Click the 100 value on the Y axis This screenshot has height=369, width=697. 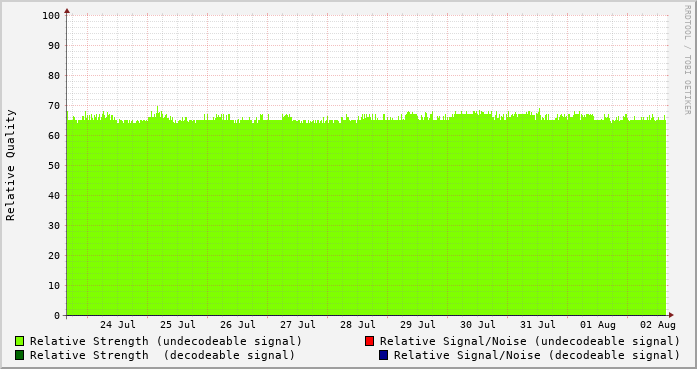[x=51, y=16]
